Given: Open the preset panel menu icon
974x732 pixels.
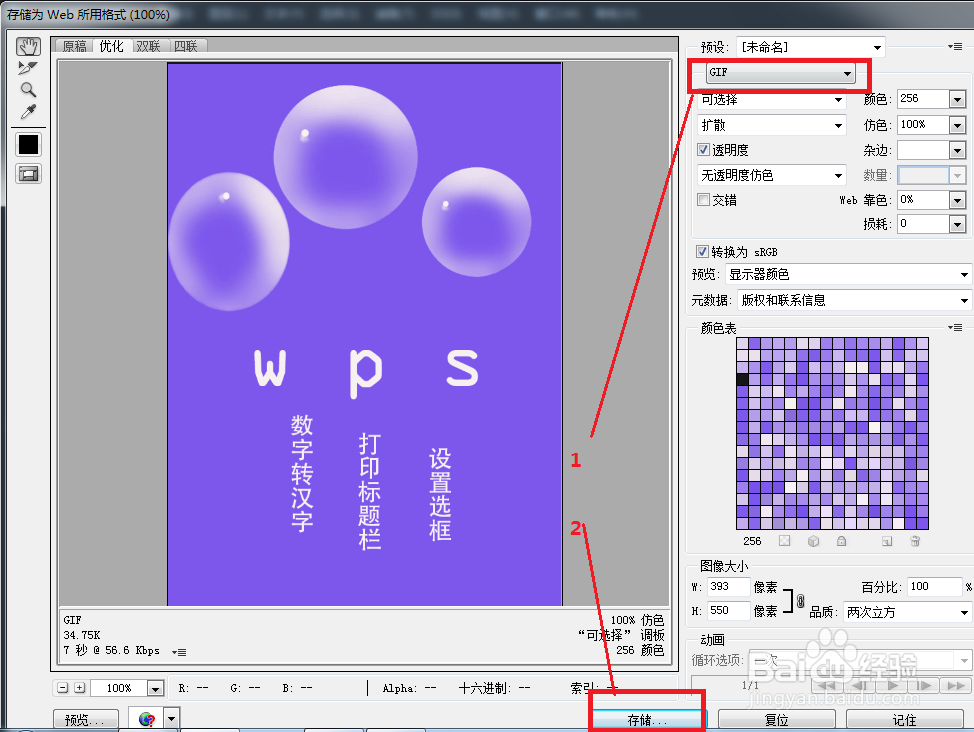Looking at the screenshot, I should pos(955,47).
